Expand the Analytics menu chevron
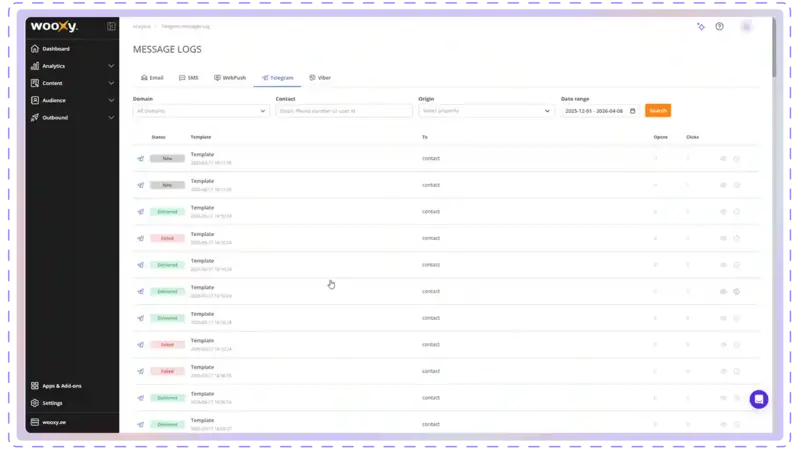Screen dimensions: 800x450 (111, 66)
